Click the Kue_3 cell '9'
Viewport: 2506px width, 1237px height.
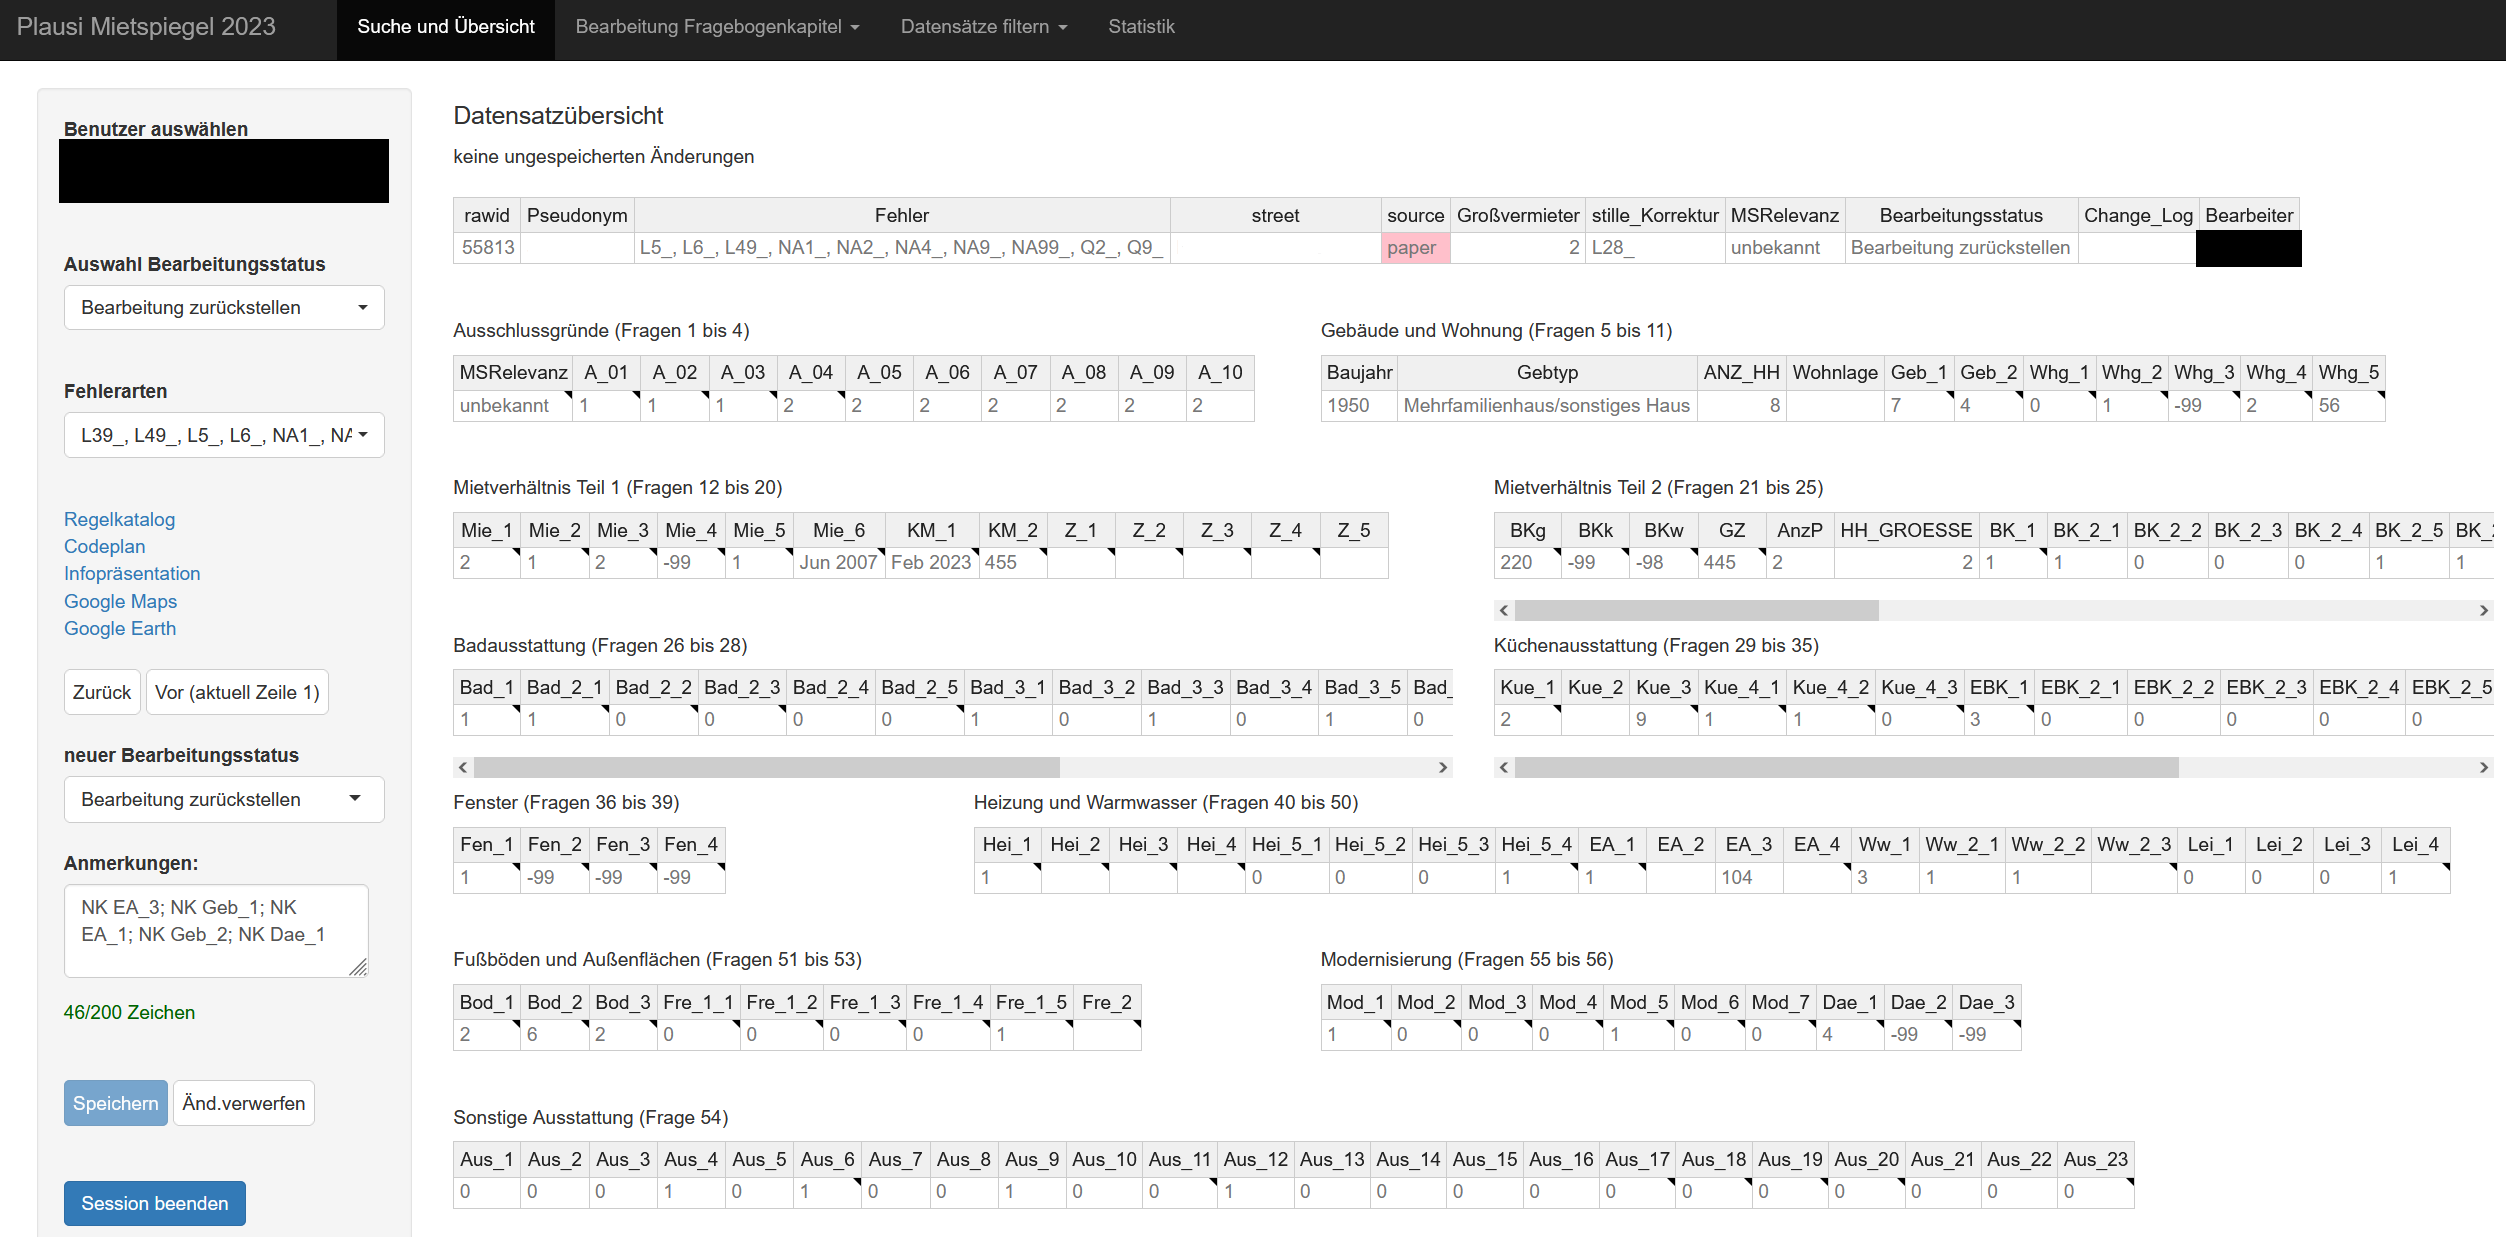(1664, 719)
